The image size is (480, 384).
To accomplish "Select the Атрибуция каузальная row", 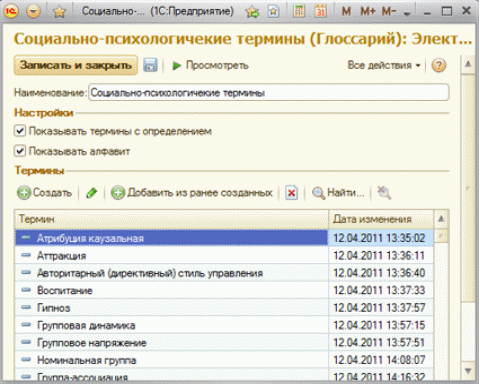I will click(171, 238).
